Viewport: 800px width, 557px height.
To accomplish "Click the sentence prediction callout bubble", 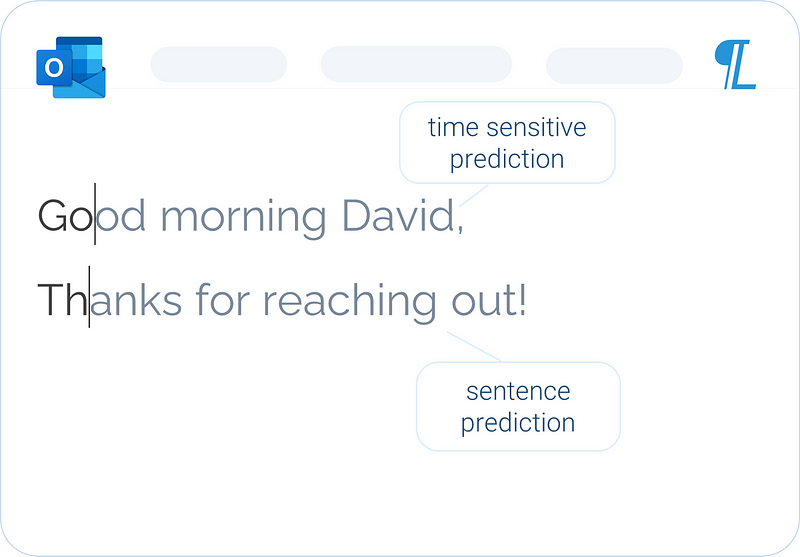I will pyautogui.click(x=518, y=407).
